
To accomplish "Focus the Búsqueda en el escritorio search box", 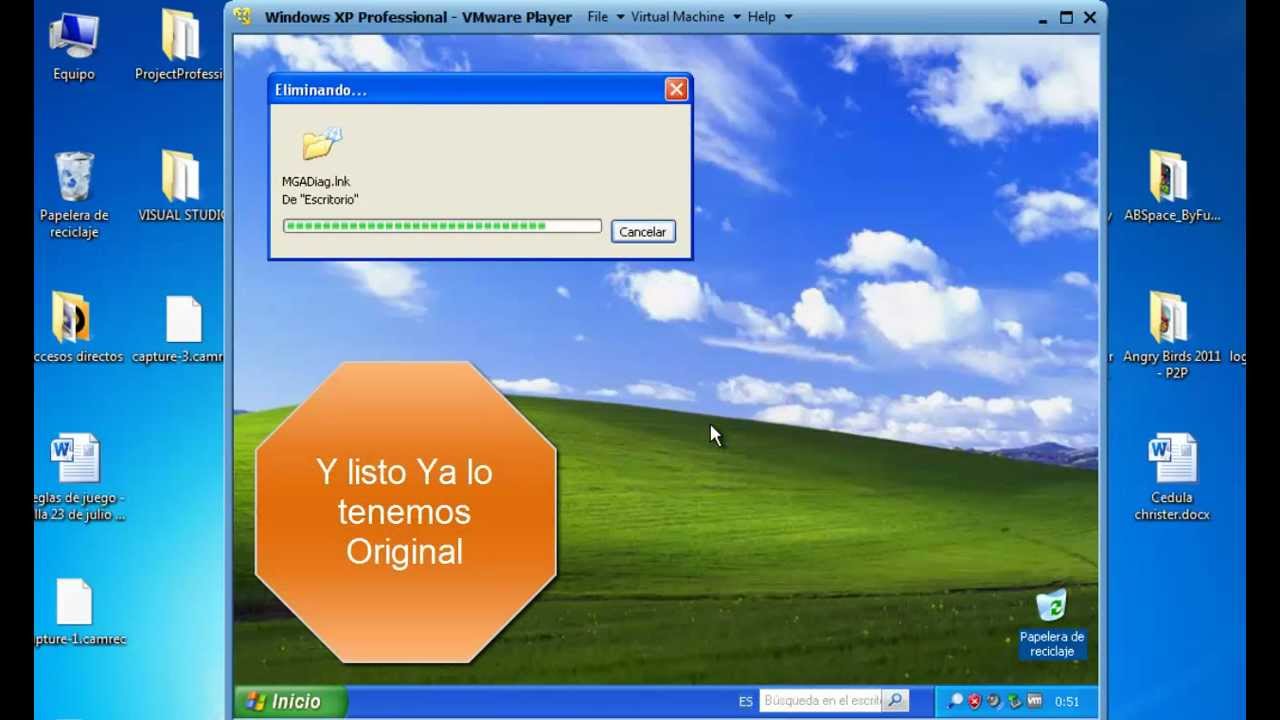I will 822,701.
